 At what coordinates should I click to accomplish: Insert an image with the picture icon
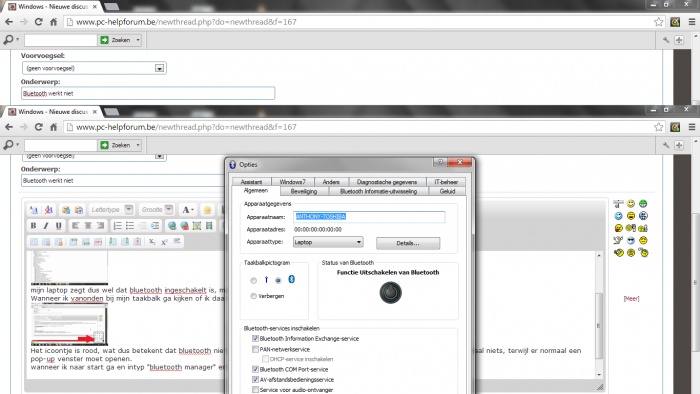tap(197, 226)
